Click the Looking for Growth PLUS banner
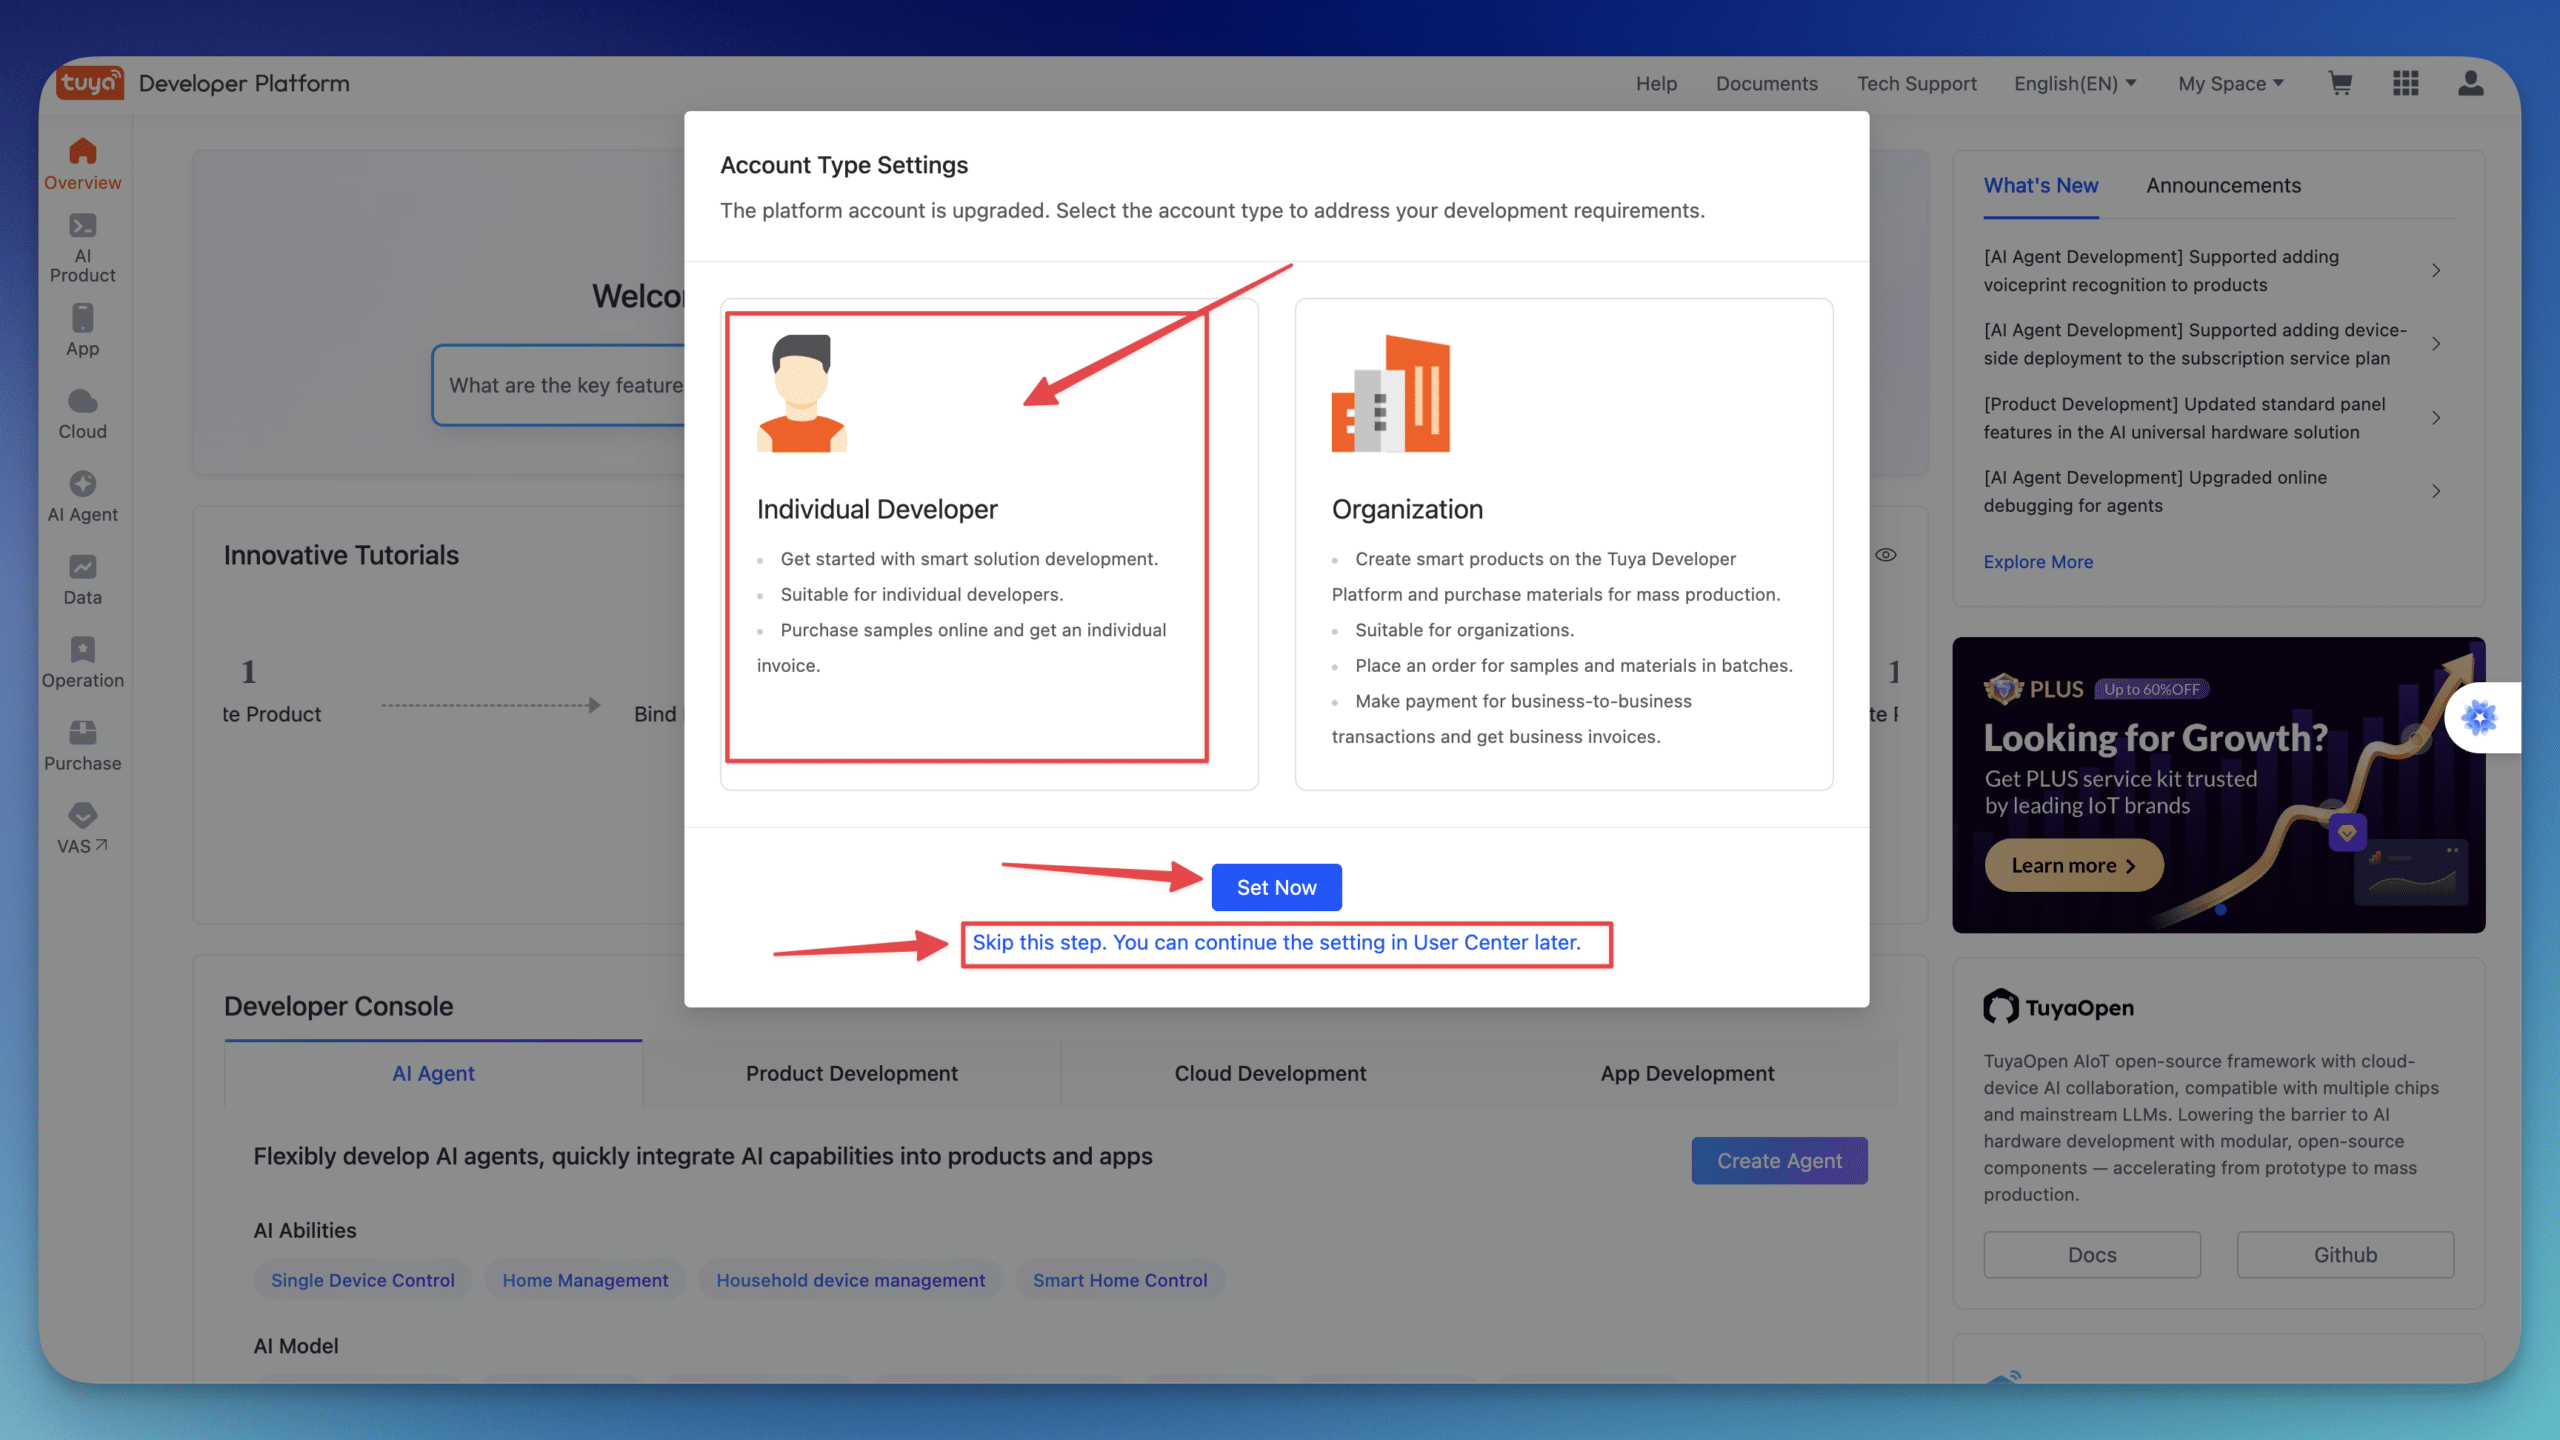 tap(2218, 785)
